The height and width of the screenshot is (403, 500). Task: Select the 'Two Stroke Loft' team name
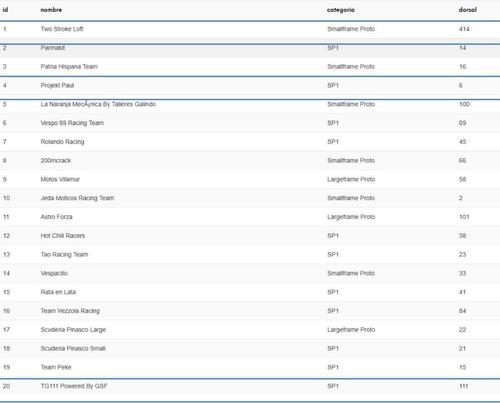(62, 29)
